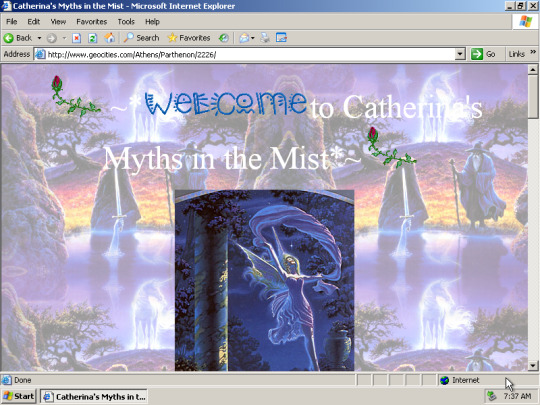
Task: Click the Welcome graphic banner
Action: (x=226, y=104)
